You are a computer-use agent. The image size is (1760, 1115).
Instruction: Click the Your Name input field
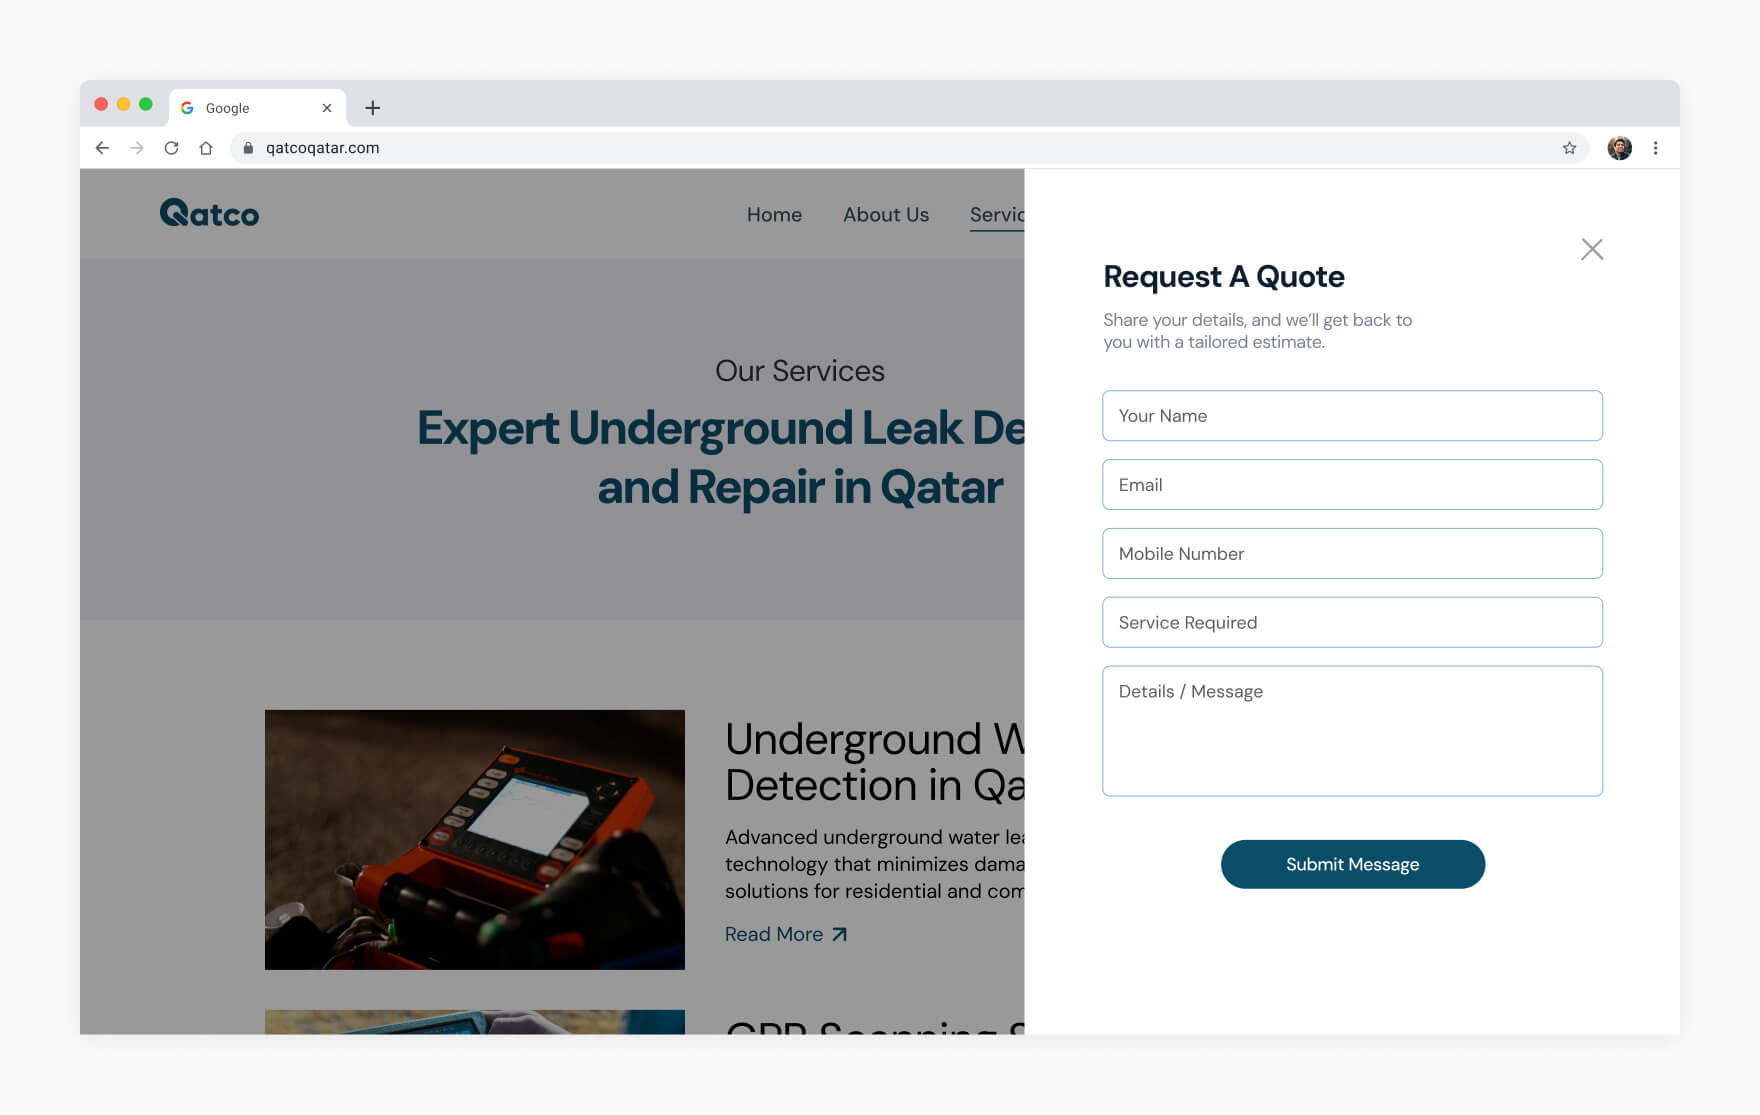(x=1352, y=415)
